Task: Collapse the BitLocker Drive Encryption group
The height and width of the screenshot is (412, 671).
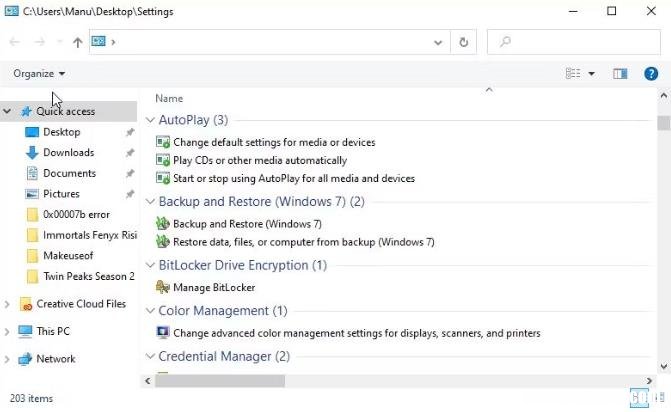Action: pyautogui.click(x=150, y=265)
